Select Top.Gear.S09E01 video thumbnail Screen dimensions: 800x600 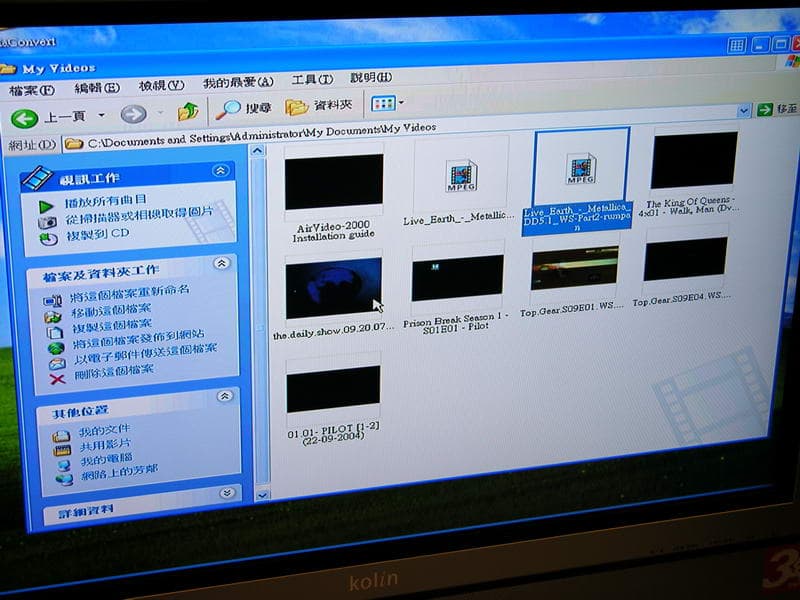[574, 268]
